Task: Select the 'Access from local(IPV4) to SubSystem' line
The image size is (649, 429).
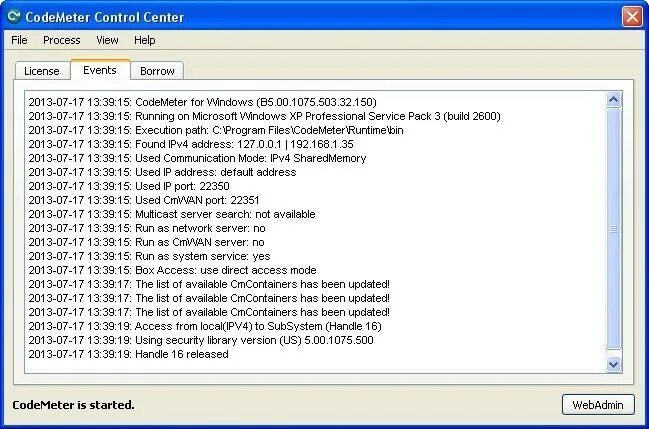Action: (x=205, y=326)
